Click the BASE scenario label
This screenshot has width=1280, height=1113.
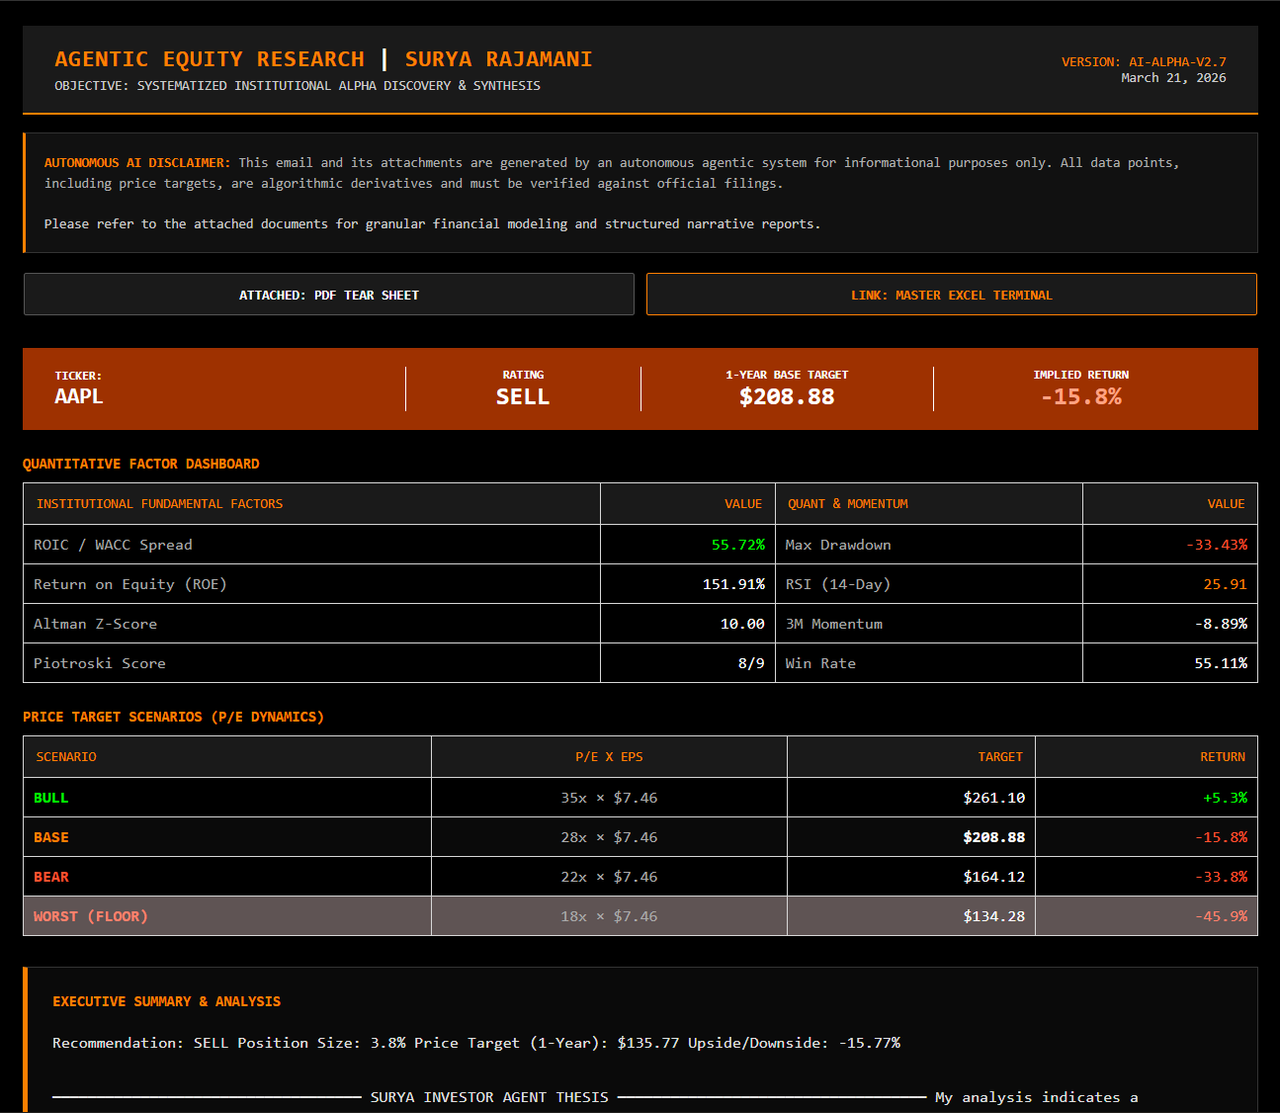[x=51, y=837]
